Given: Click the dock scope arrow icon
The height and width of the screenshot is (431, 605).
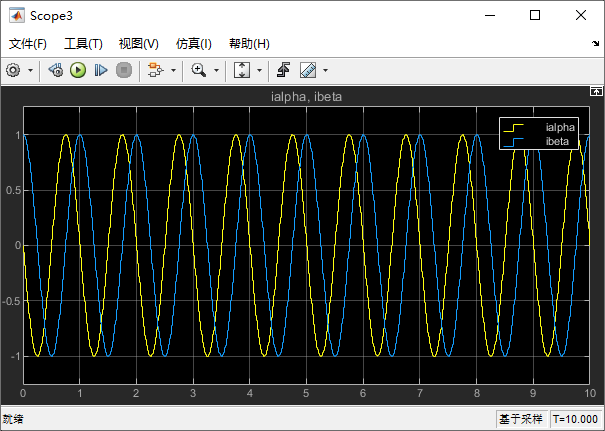Looking at the screenshot, I should tap(595, 44).
